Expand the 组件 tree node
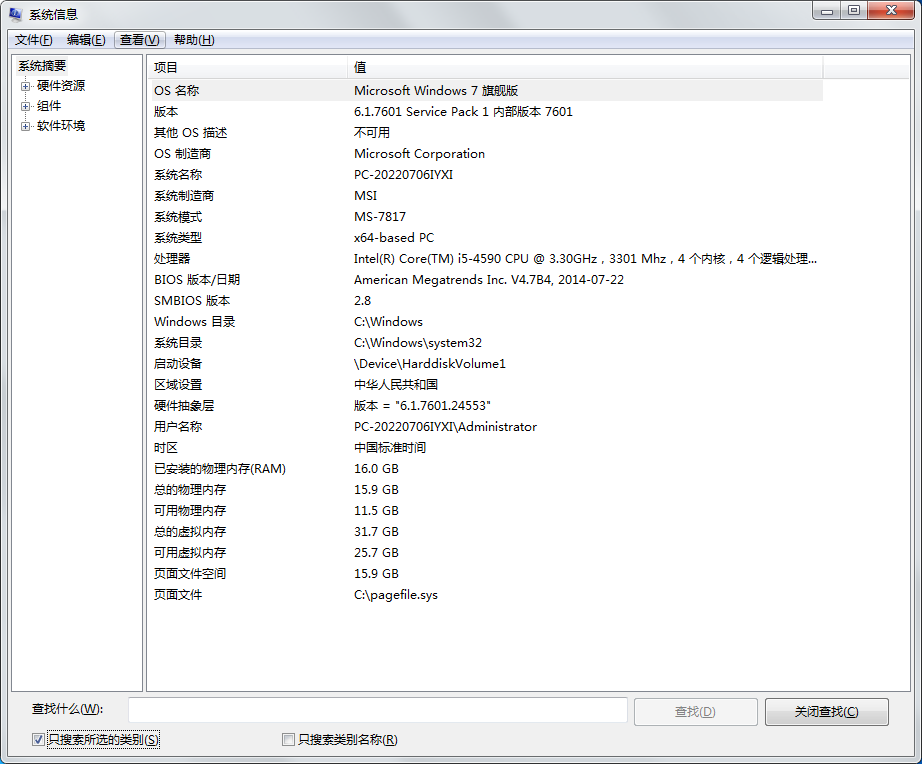The width and height of the screenshot is (922, 764). pos(23,105)
